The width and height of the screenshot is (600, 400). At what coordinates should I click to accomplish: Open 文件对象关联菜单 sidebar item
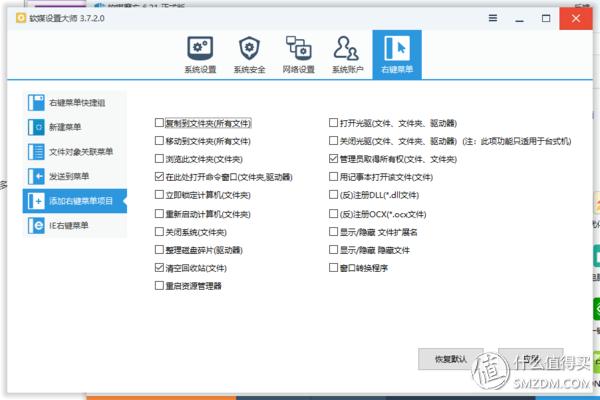(x=75, y=152)
